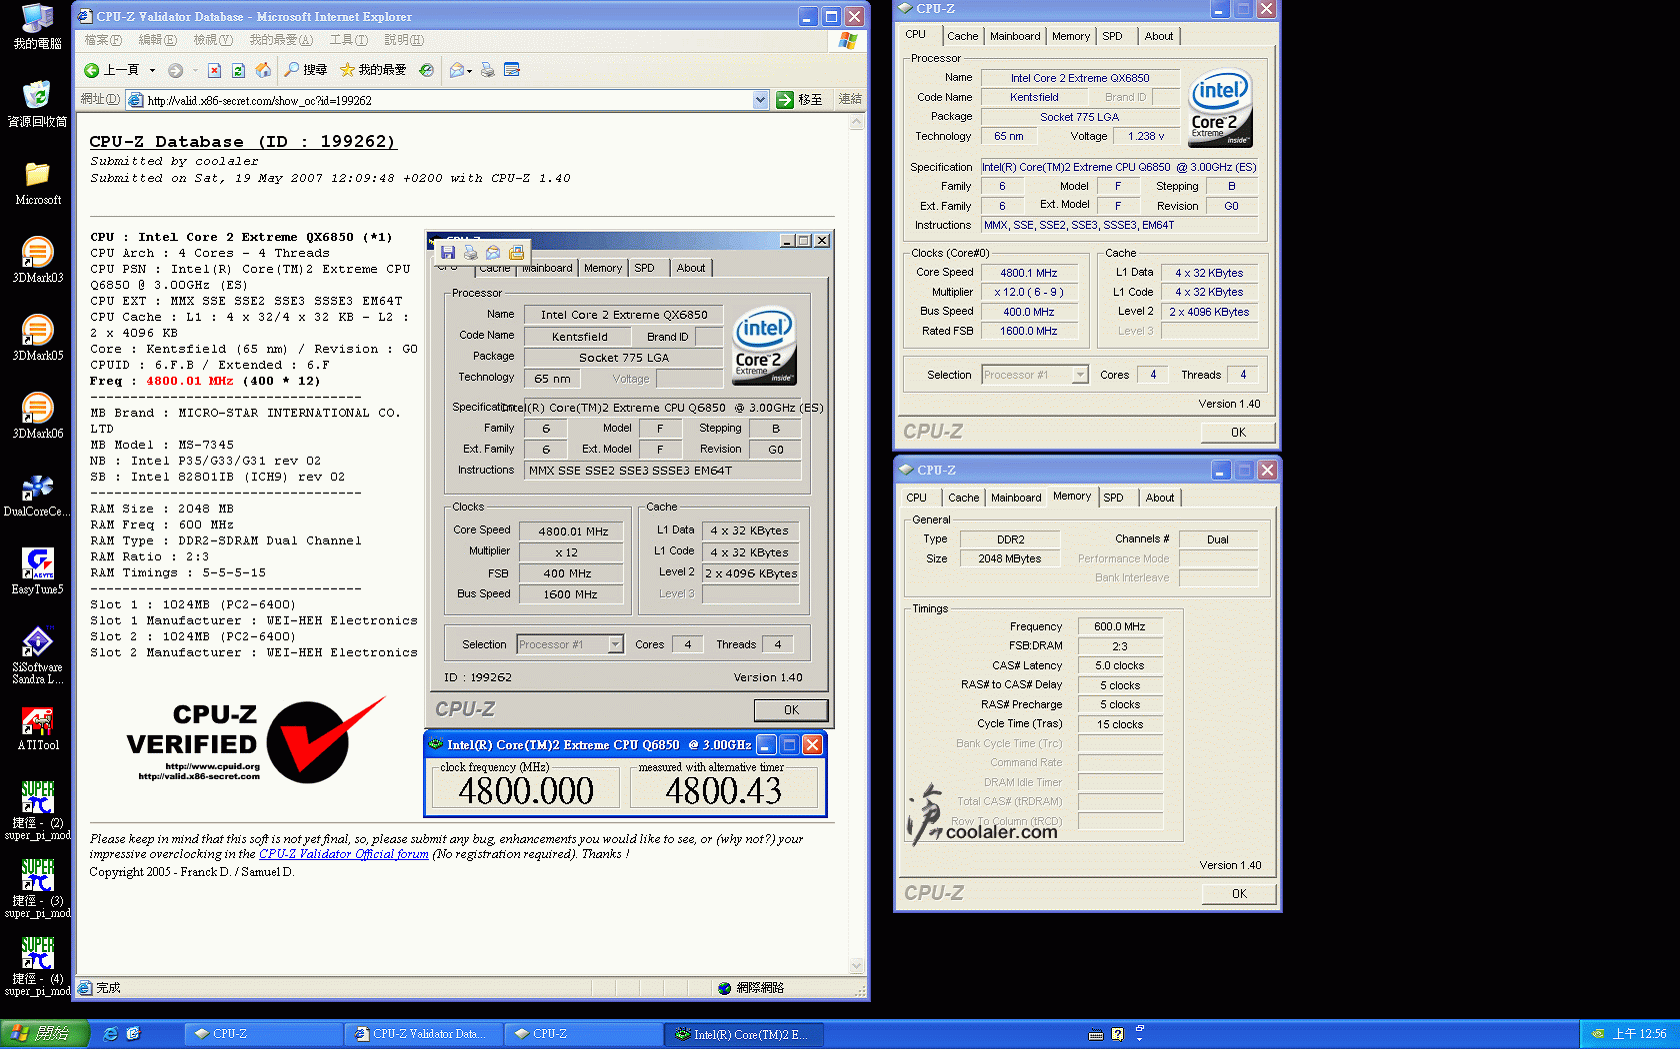The image size is (1680, 1050).
Task: Click the IE page scrollbar down arrow
Action: (857, 966)
